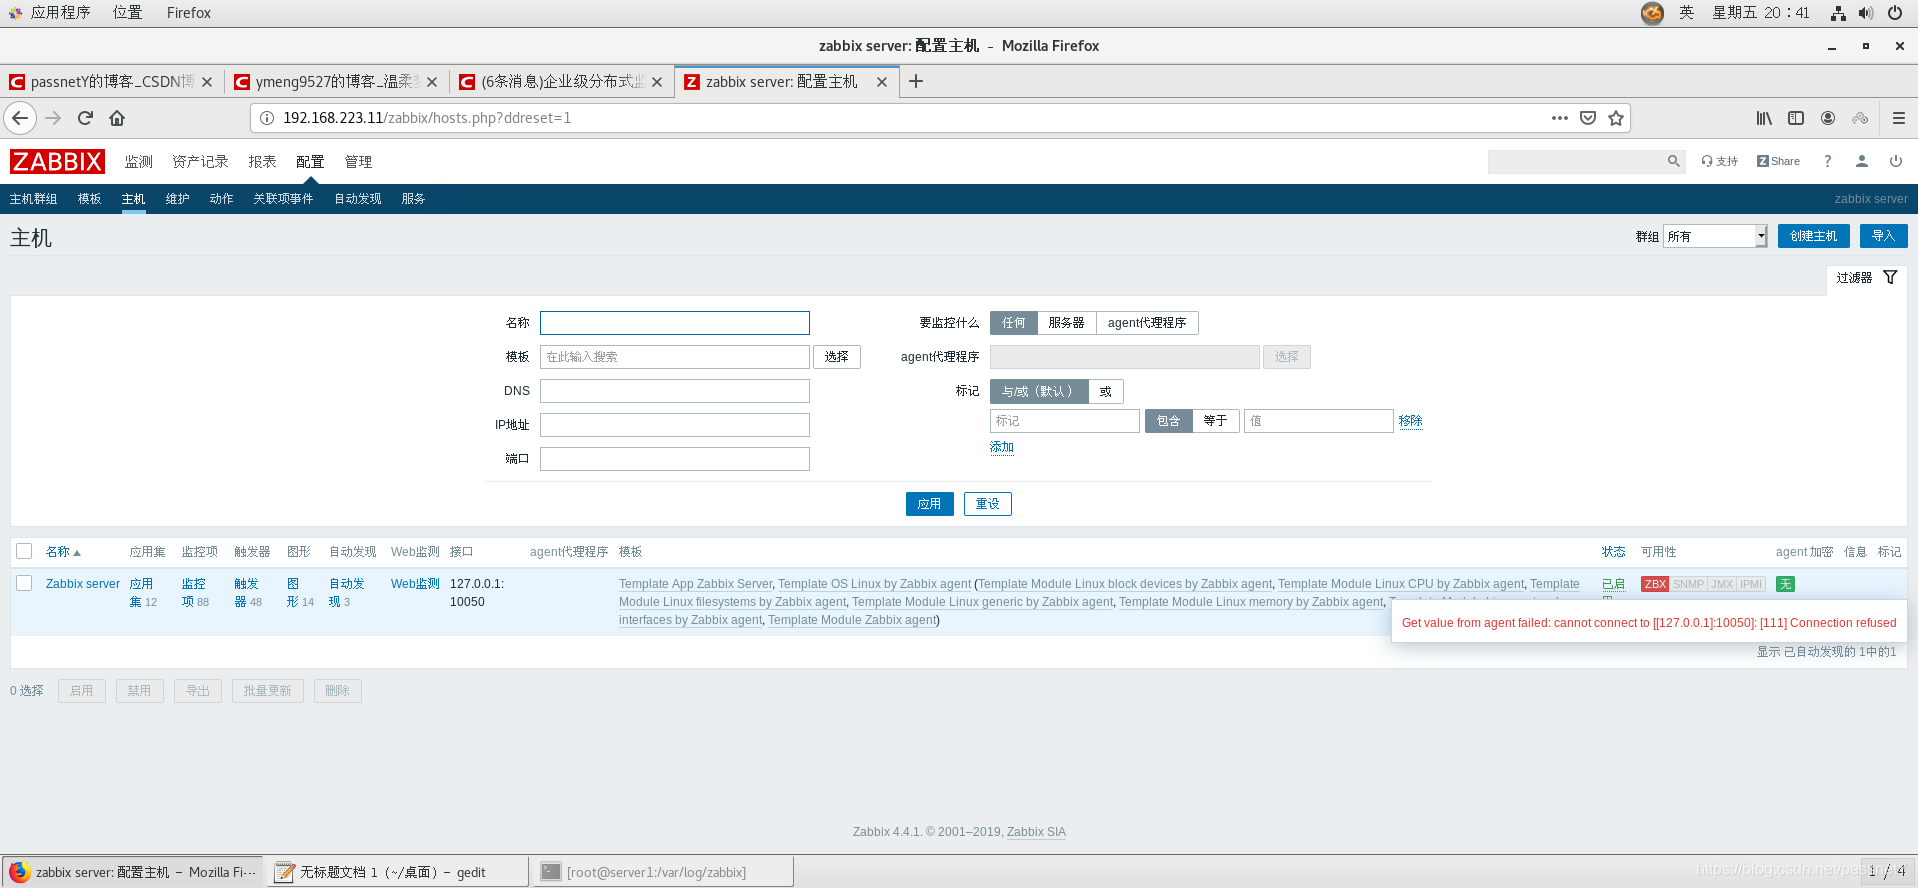Open the 自动发现 submenu item
The image size is (1918, 888).
(358, 199)
